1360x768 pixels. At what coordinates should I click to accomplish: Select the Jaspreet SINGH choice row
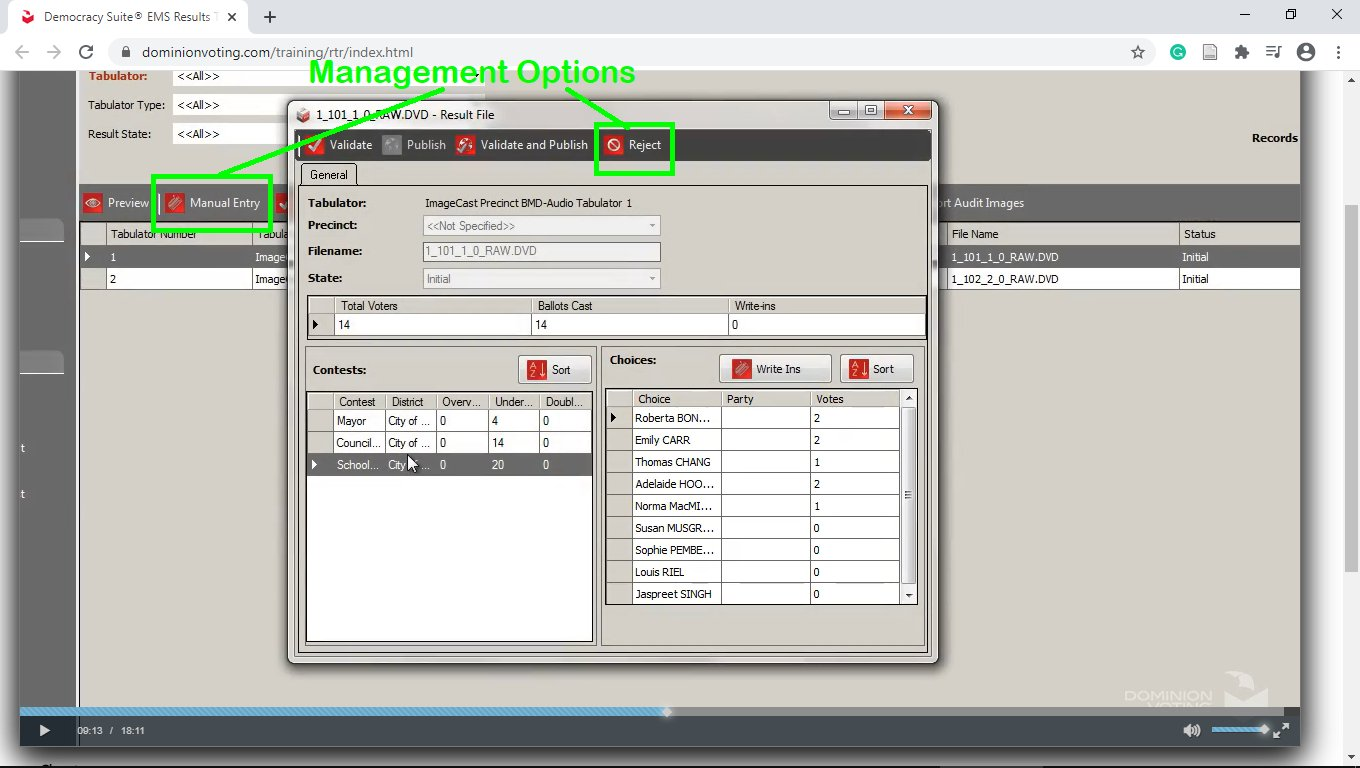point(753,594)
